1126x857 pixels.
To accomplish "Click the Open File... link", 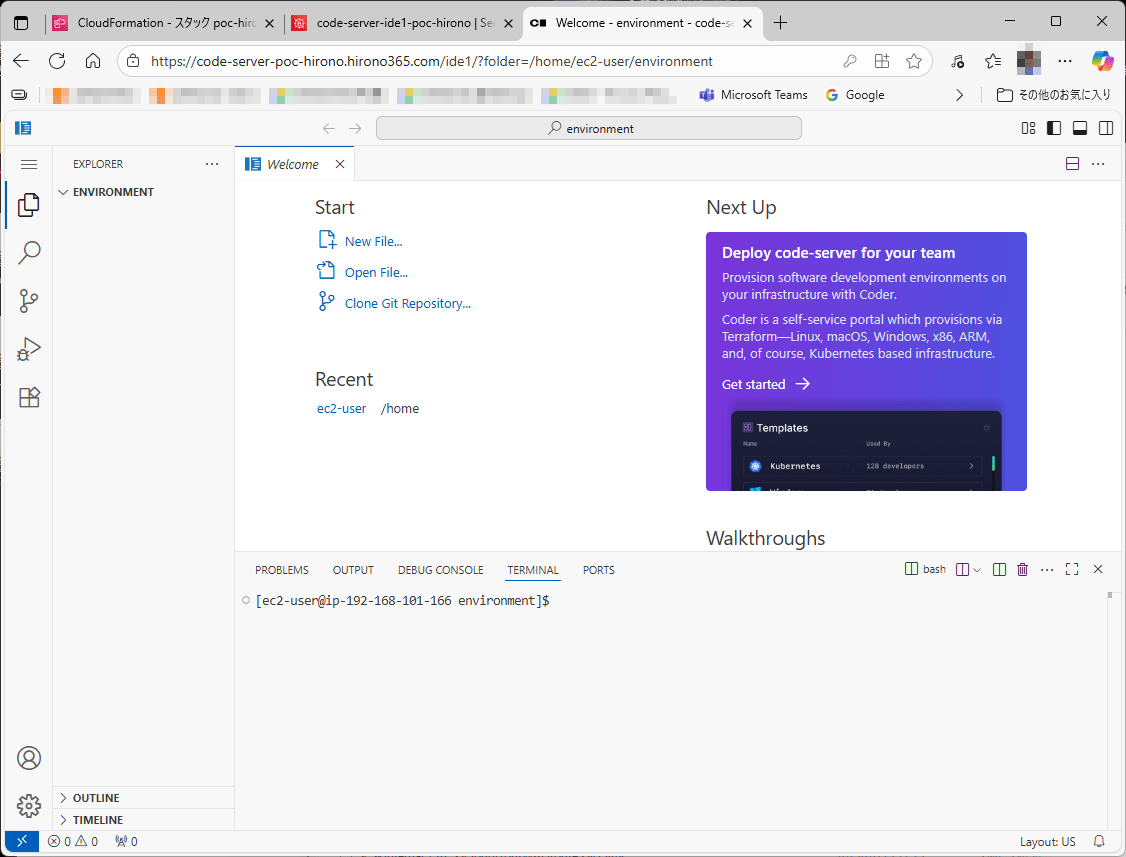I will [376, 272].
